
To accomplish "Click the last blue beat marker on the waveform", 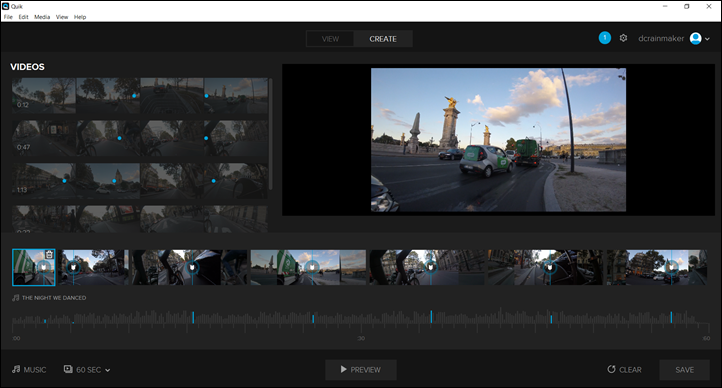I will pyautogui.click(x=671, y=317).
